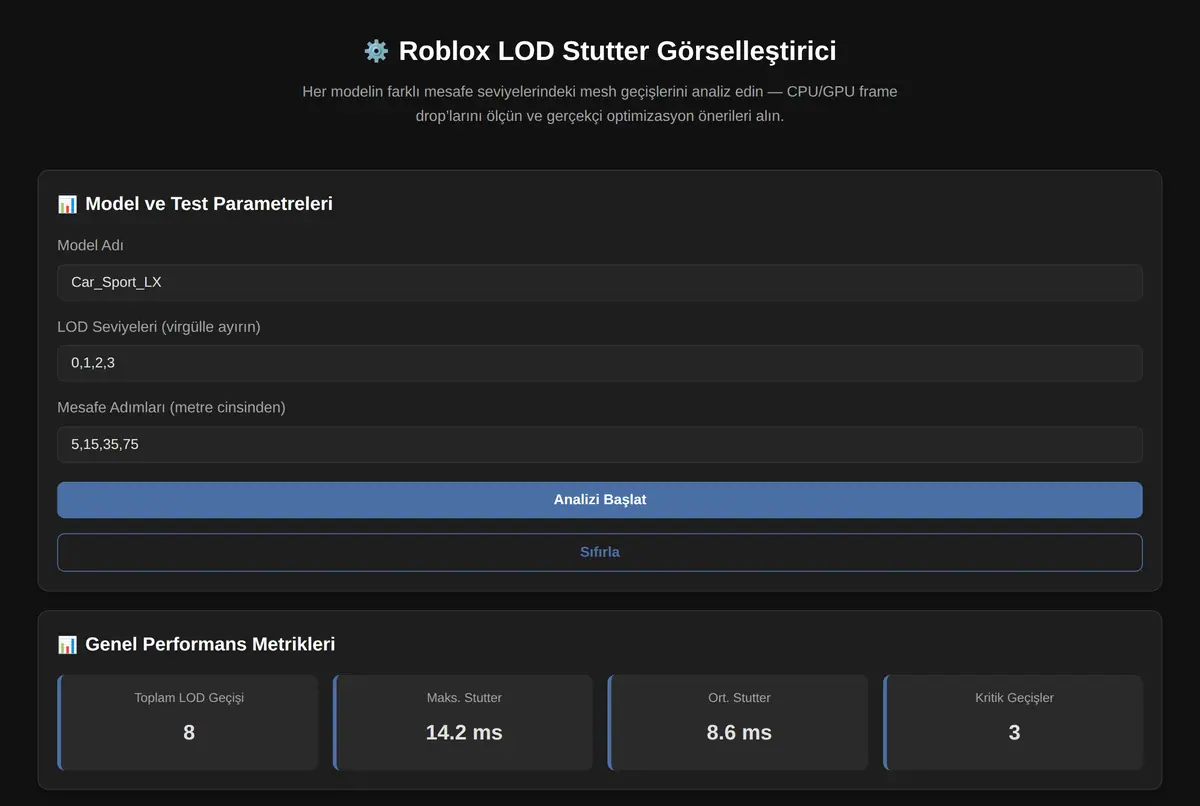The height and width of the screenshot is (806, 1200).
Task: Click the gear icon beside the page title
Action: click(376, 51)
